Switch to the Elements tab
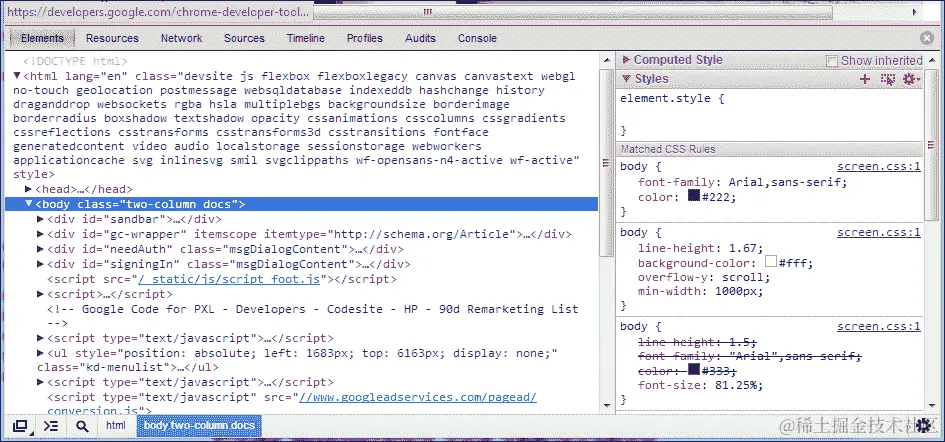 click(x=42, y=38)
